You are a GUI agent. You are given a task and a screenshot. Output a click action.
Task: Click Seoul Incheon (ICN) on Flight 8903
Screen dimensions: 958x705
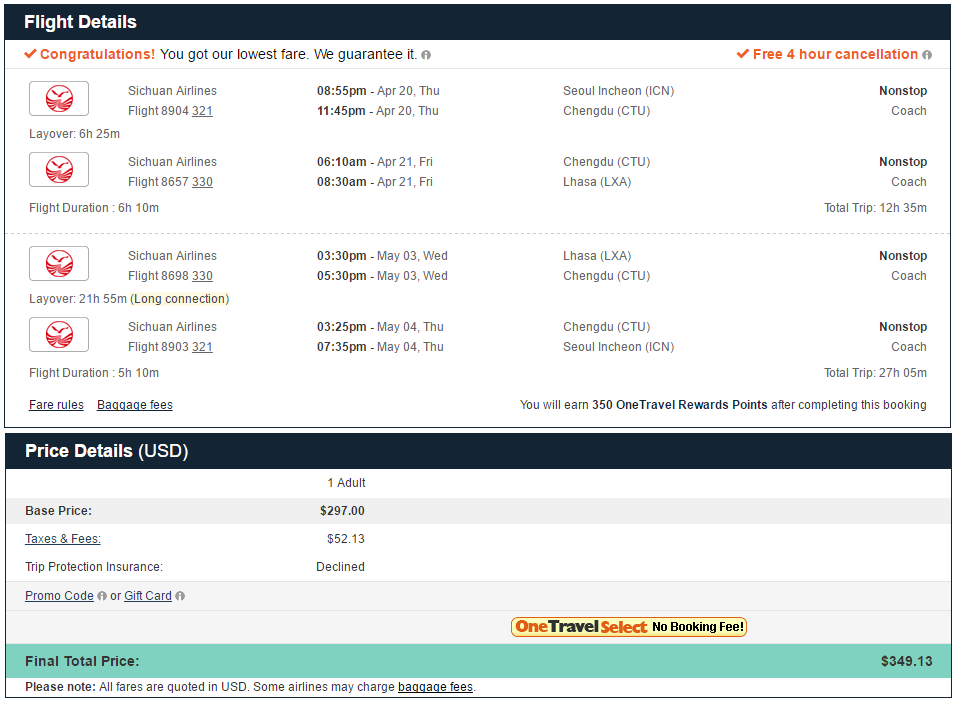(618, 346)
